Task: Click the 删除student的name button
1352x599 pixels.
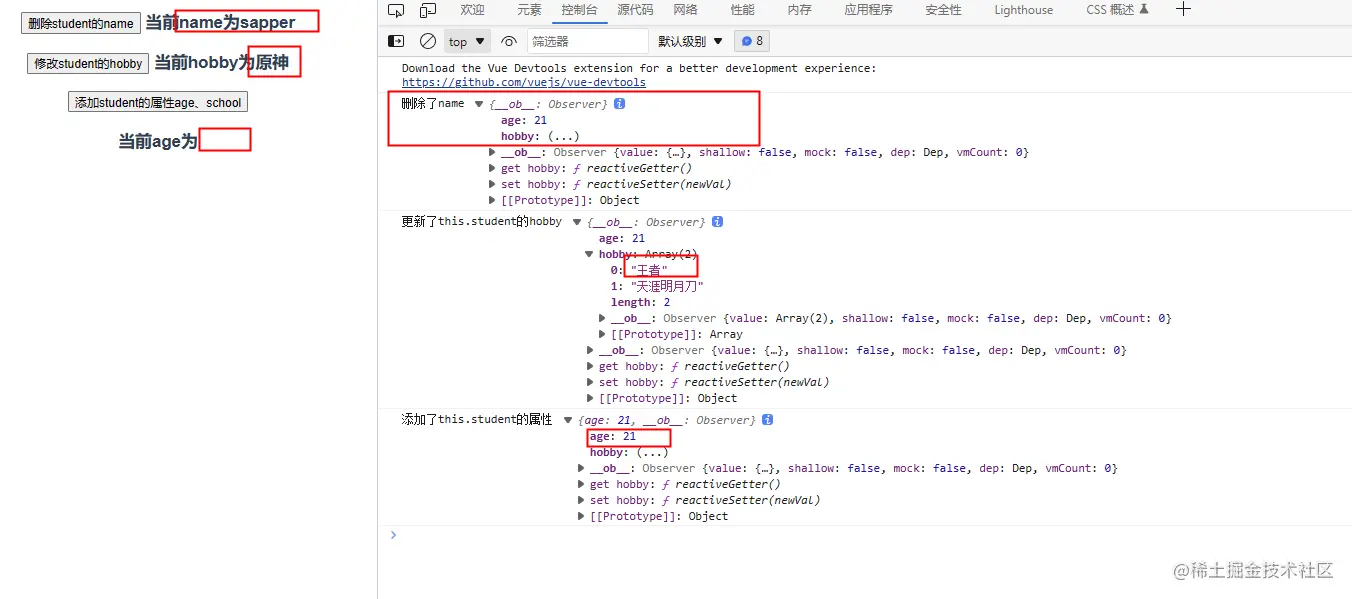Action: coord(81,23)
